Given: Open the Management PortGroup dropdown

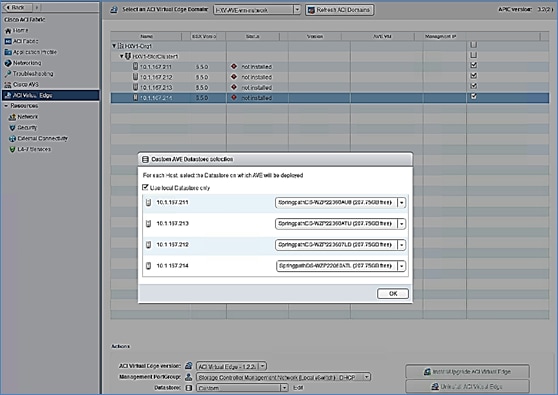Looking at the screenshot, I should [284, 377].
